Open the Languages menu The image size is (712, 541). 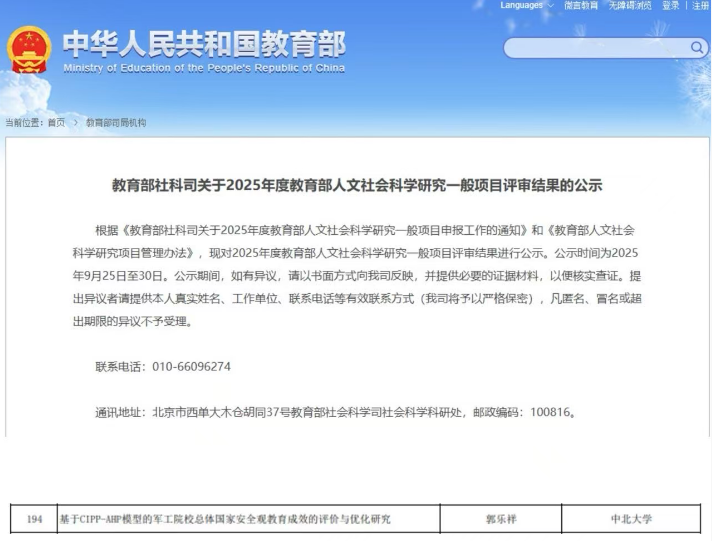pos(523,6)
